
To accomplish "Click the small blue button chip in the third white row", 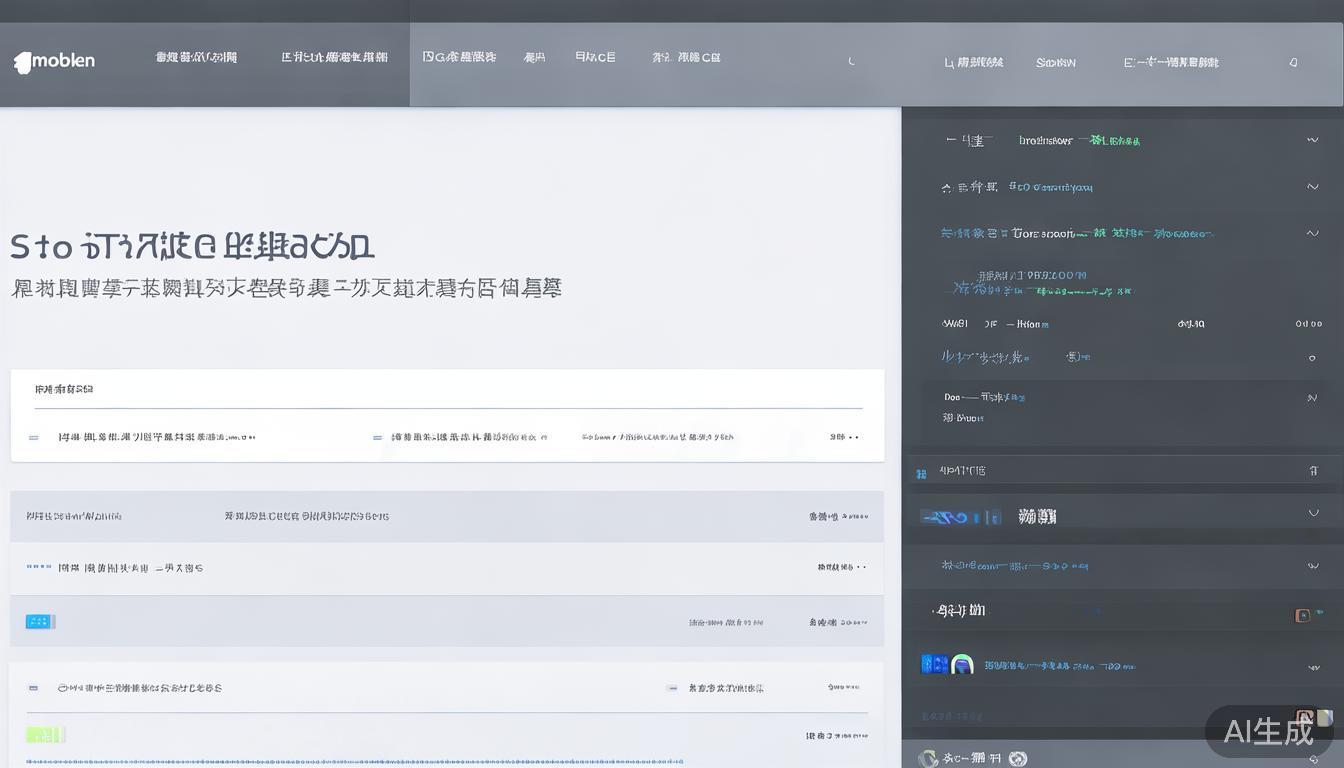I will point(40,620).
